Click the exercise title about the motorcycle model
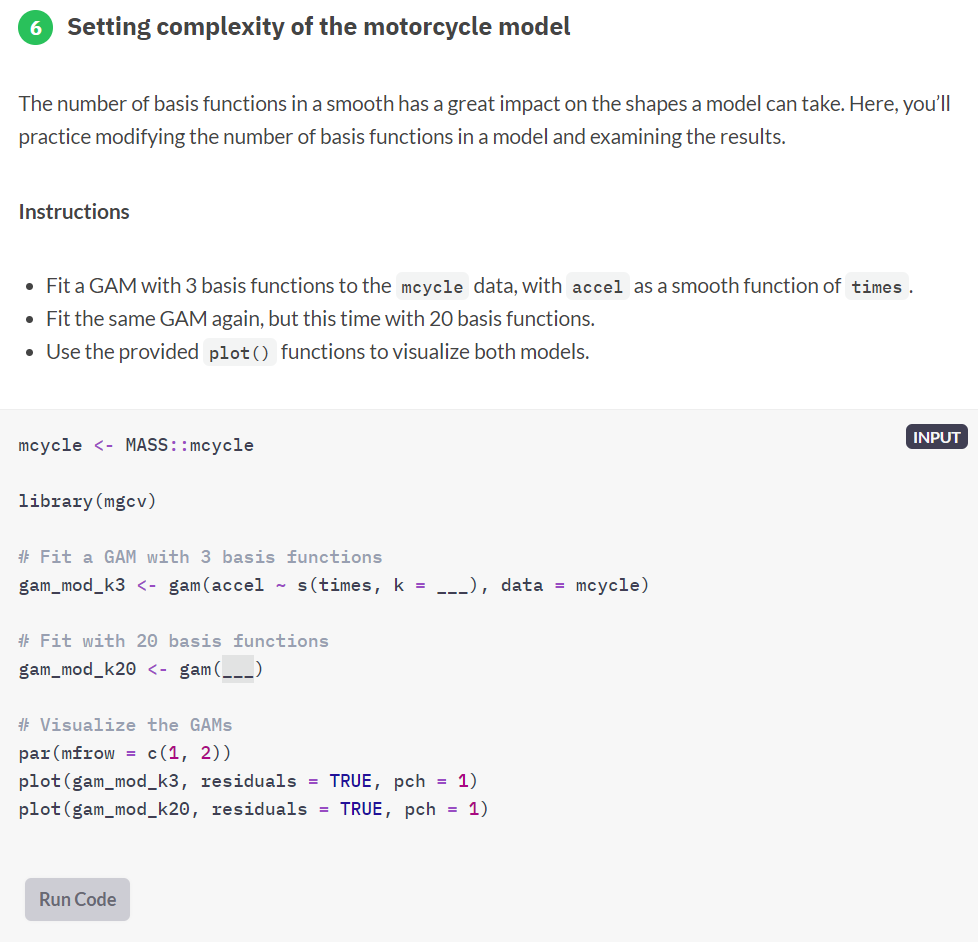 [x=319, y=27]
